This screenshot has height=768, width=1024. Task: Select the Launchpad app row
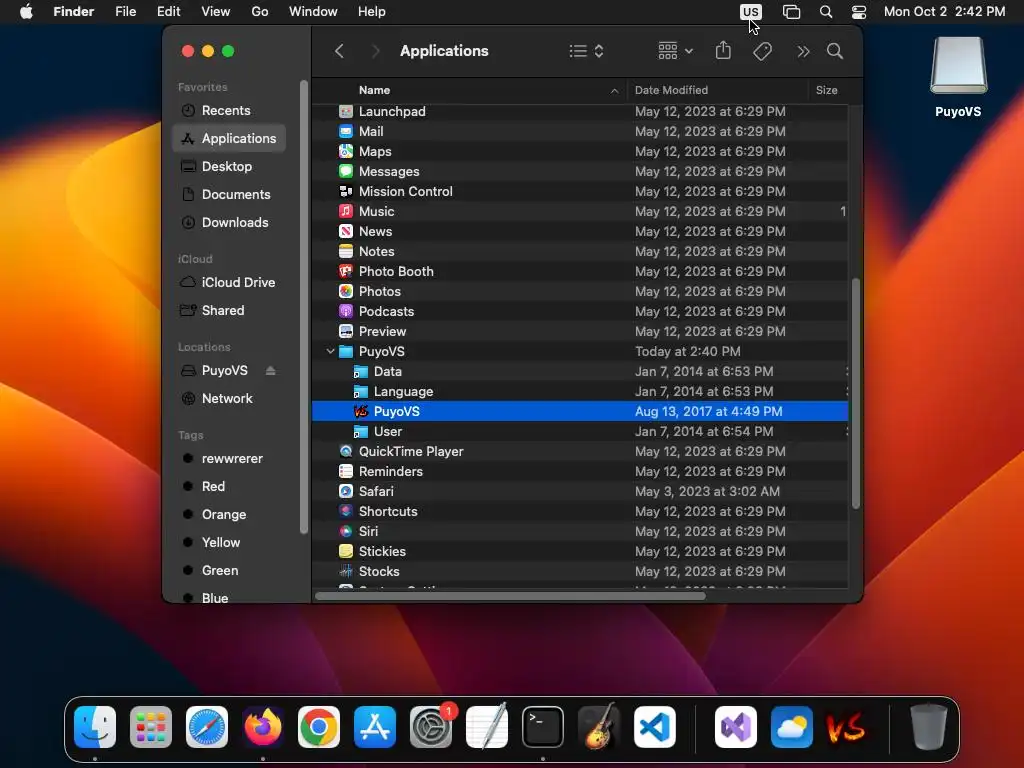(580, 112)
